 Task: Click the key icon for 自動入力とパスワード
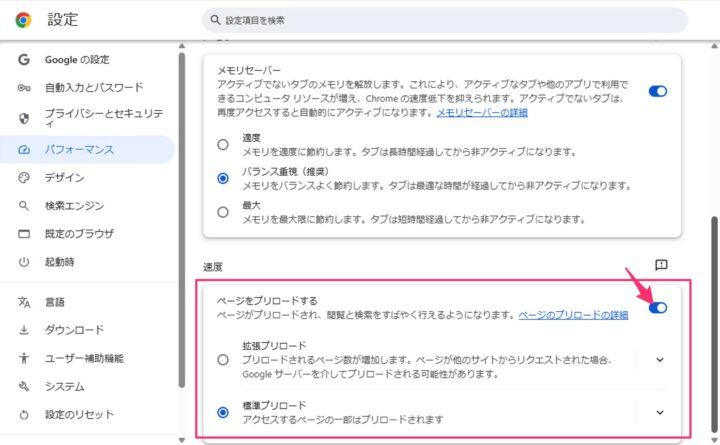[x=24, y=87]
